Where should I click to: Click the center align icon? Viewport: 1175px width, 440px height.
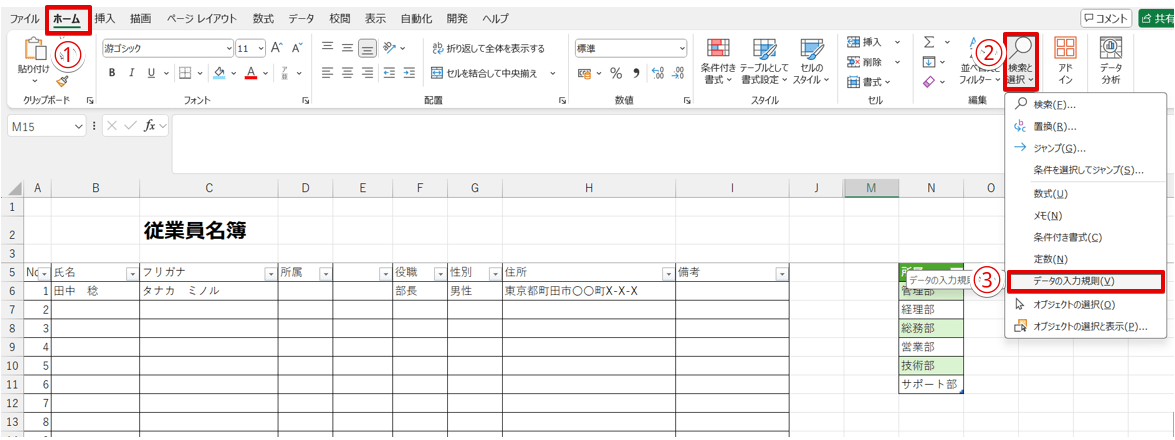click(347, 73)
